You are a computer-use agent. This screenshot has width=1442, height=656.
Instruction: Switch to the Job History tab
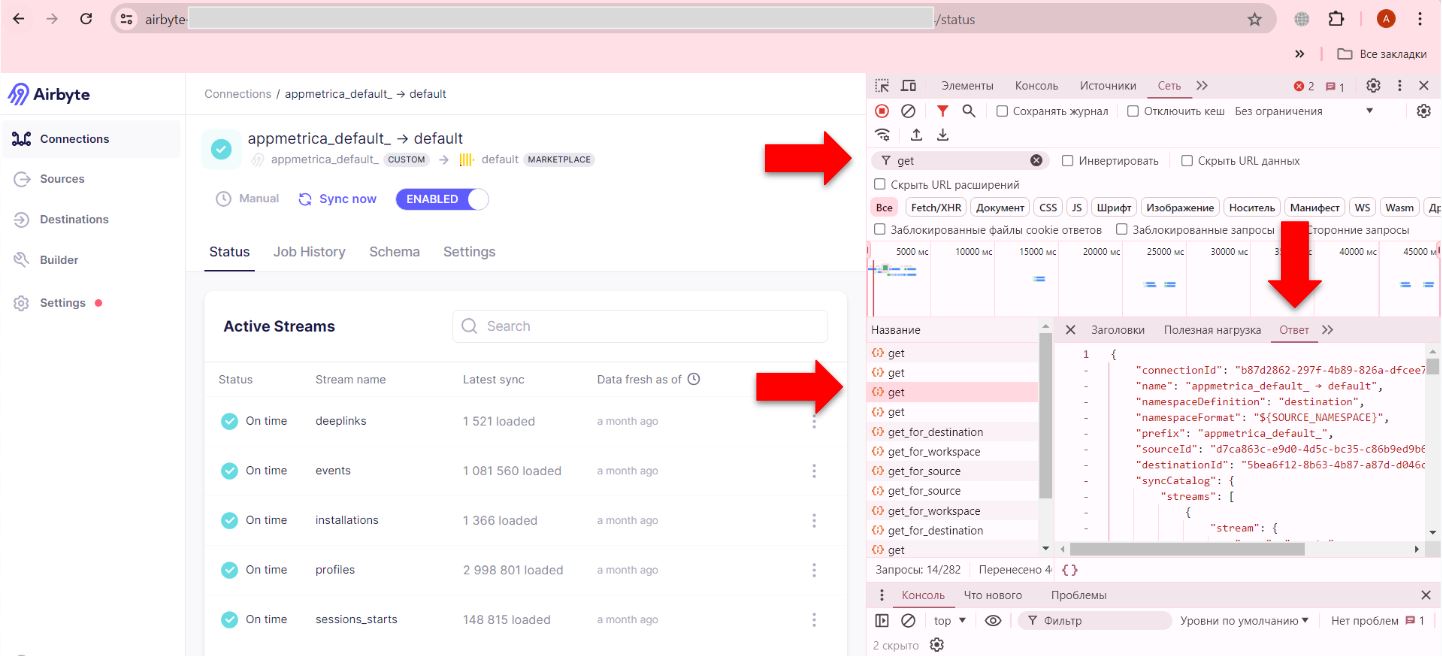point(309,252)
